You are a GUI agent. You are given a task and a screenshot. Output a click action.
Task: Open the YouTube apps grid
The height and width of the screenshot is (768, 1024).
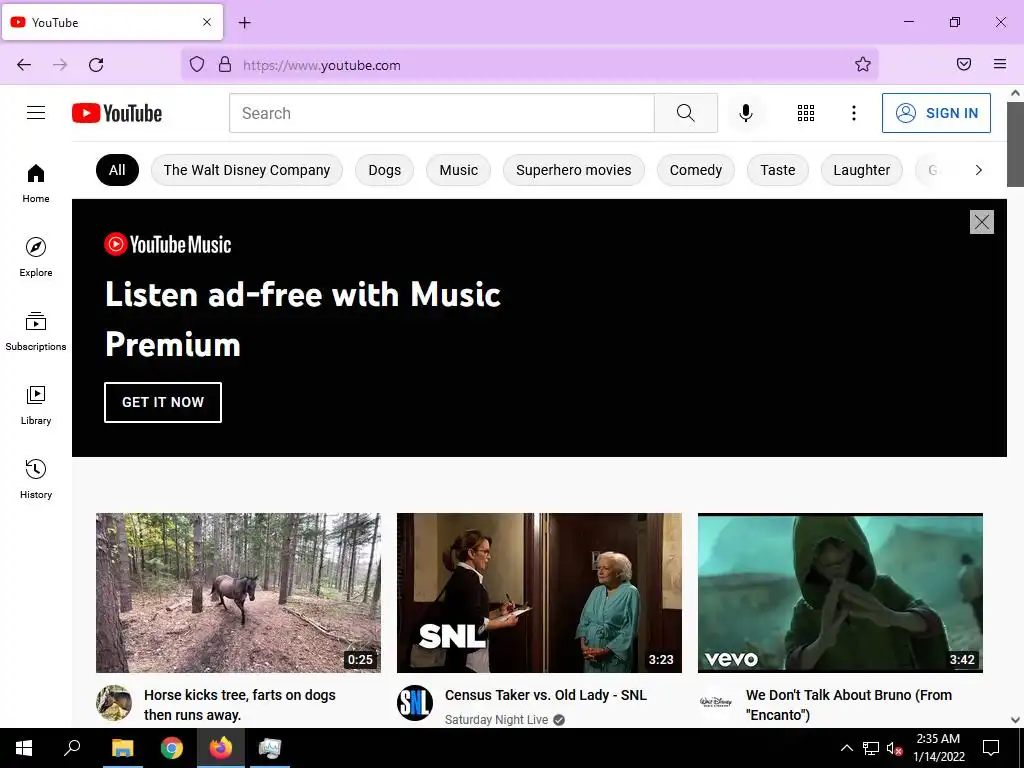(806, 113)
